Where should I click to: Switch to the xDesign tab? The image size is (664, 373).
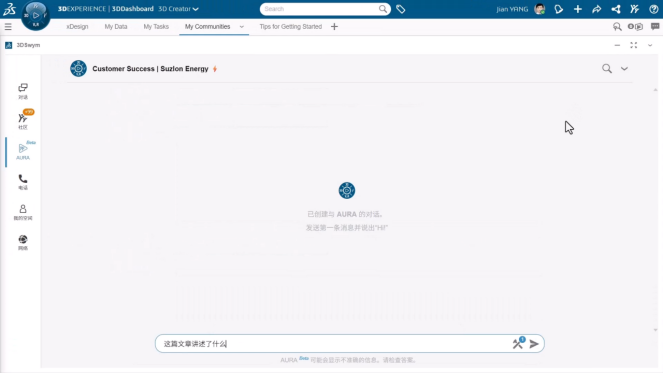[x=77, y=27]
